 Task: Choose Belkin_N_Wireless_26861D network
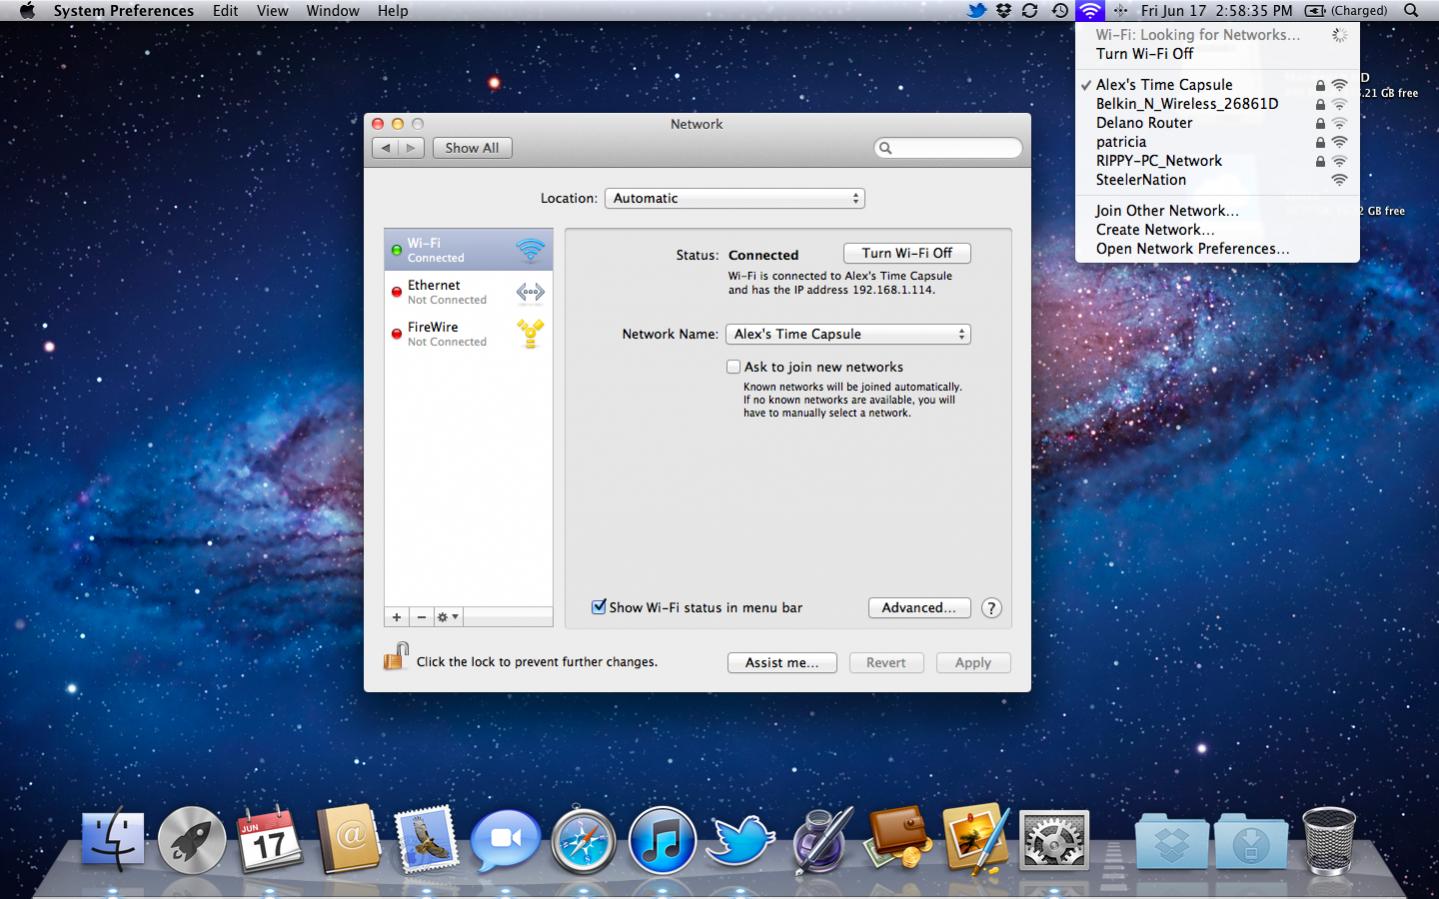click(x=1186, y=104)
